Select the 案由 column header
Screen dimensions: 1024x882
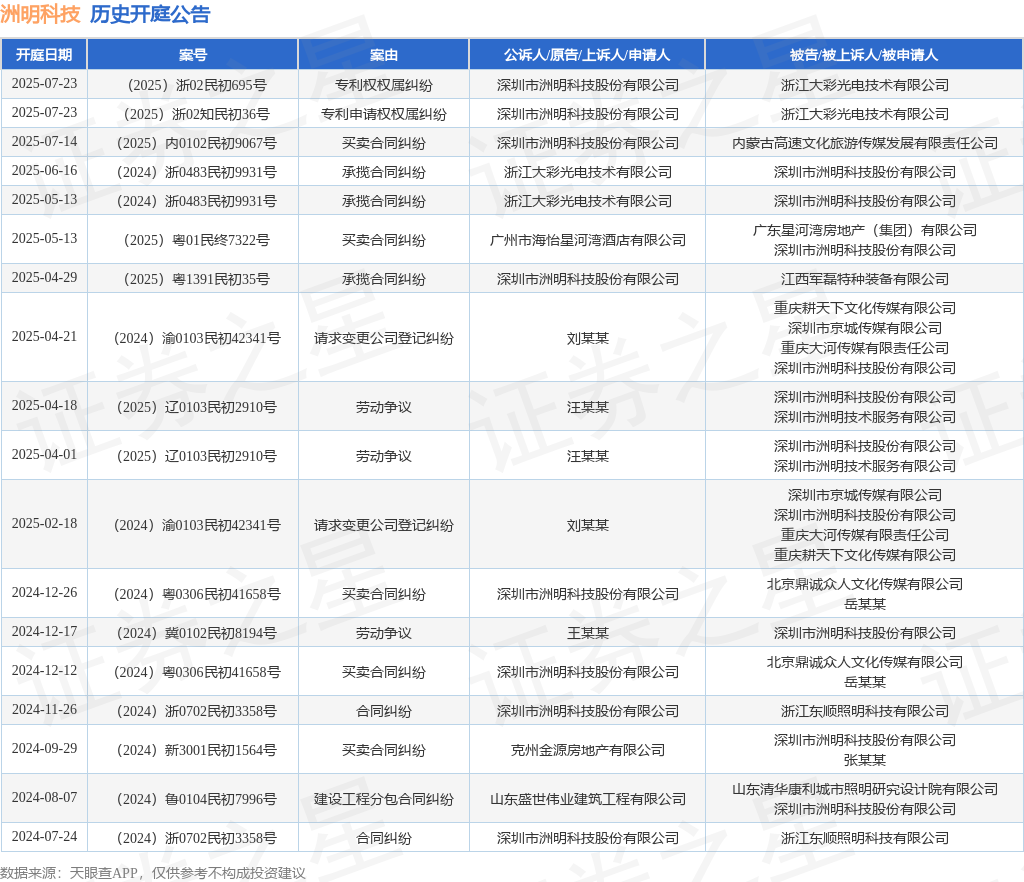pyautogui.click(x=383, y=55)
